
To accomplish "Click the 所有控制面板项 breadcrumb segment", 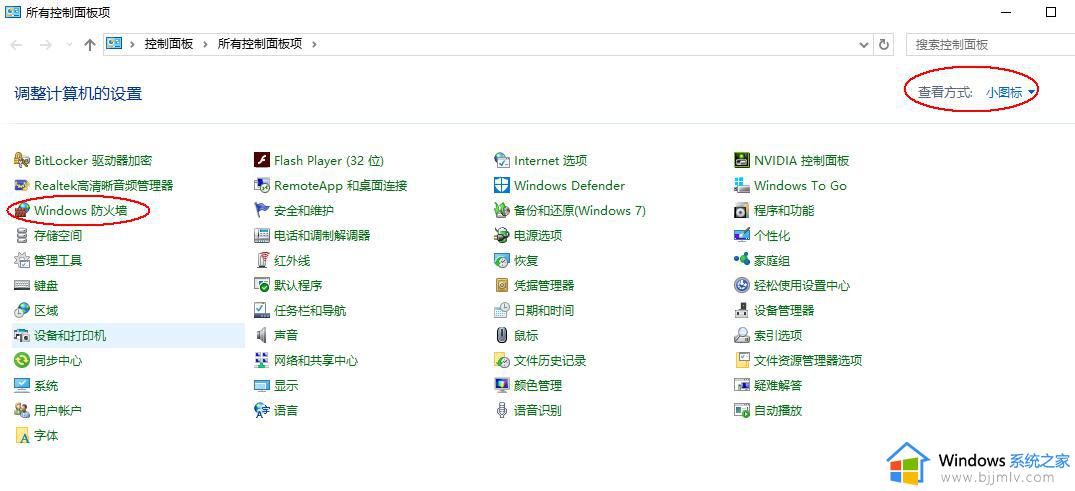I will pyautogui.click(x=260, y=44).
